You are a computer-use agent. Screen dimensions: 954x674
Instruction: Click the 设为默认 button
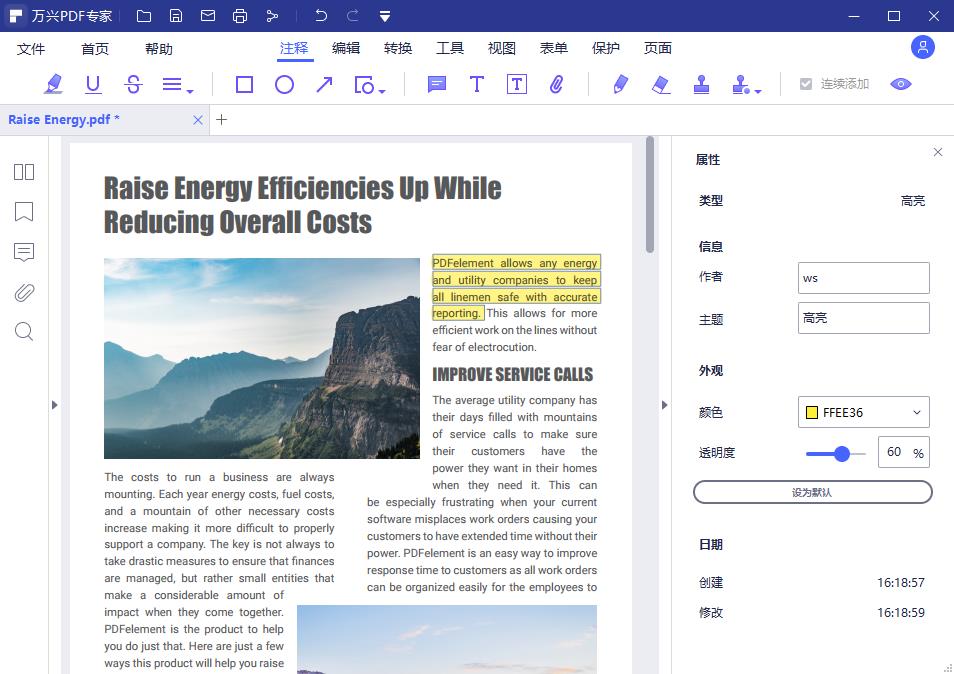point(812,492)
